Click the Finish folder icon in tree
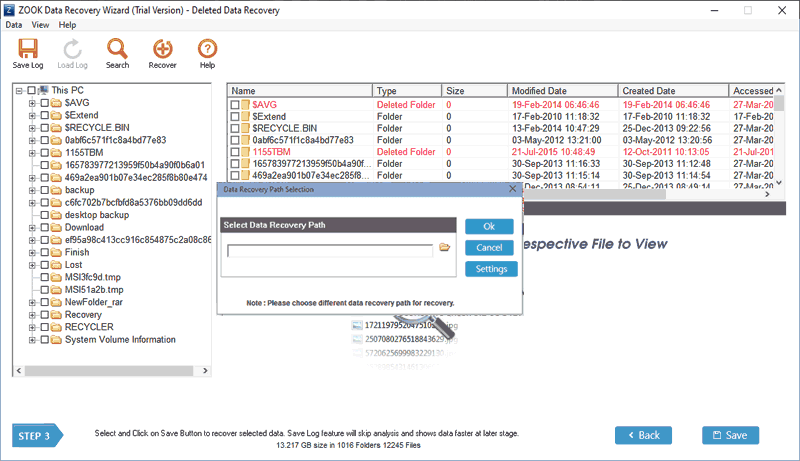This screenshot has width=800, height=461. coord(56,252)
